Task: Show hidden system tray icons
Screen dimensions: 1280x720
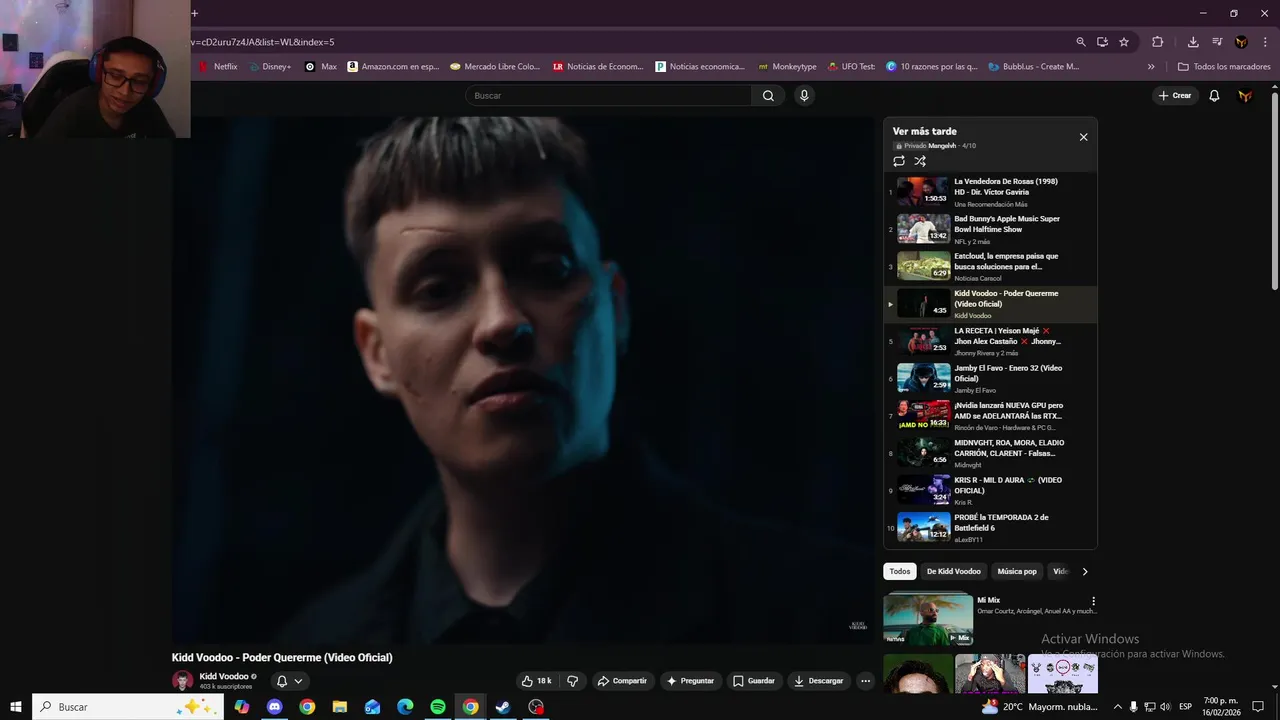Action: tap(1118, 707)
